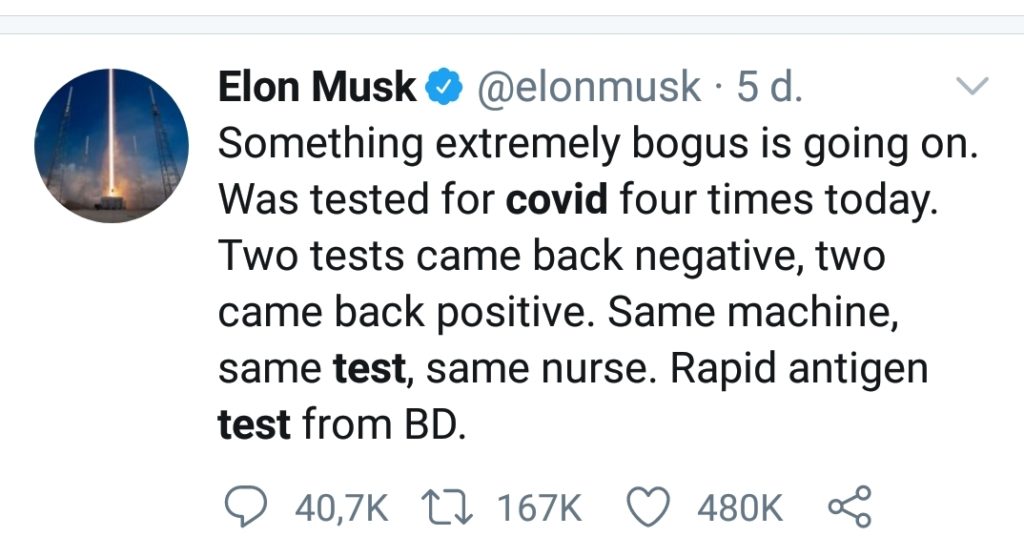This screenshot has height=557, width=1024.
Task: Click the 40,7K reply count
Action: click(341, 509)
